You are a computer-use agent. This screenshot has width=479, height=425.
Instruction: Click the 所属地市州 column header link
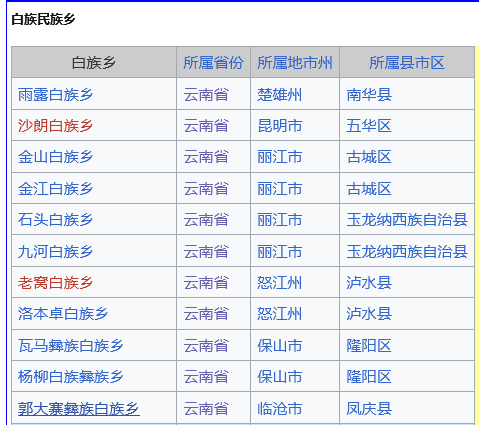(x=295, y=63)
